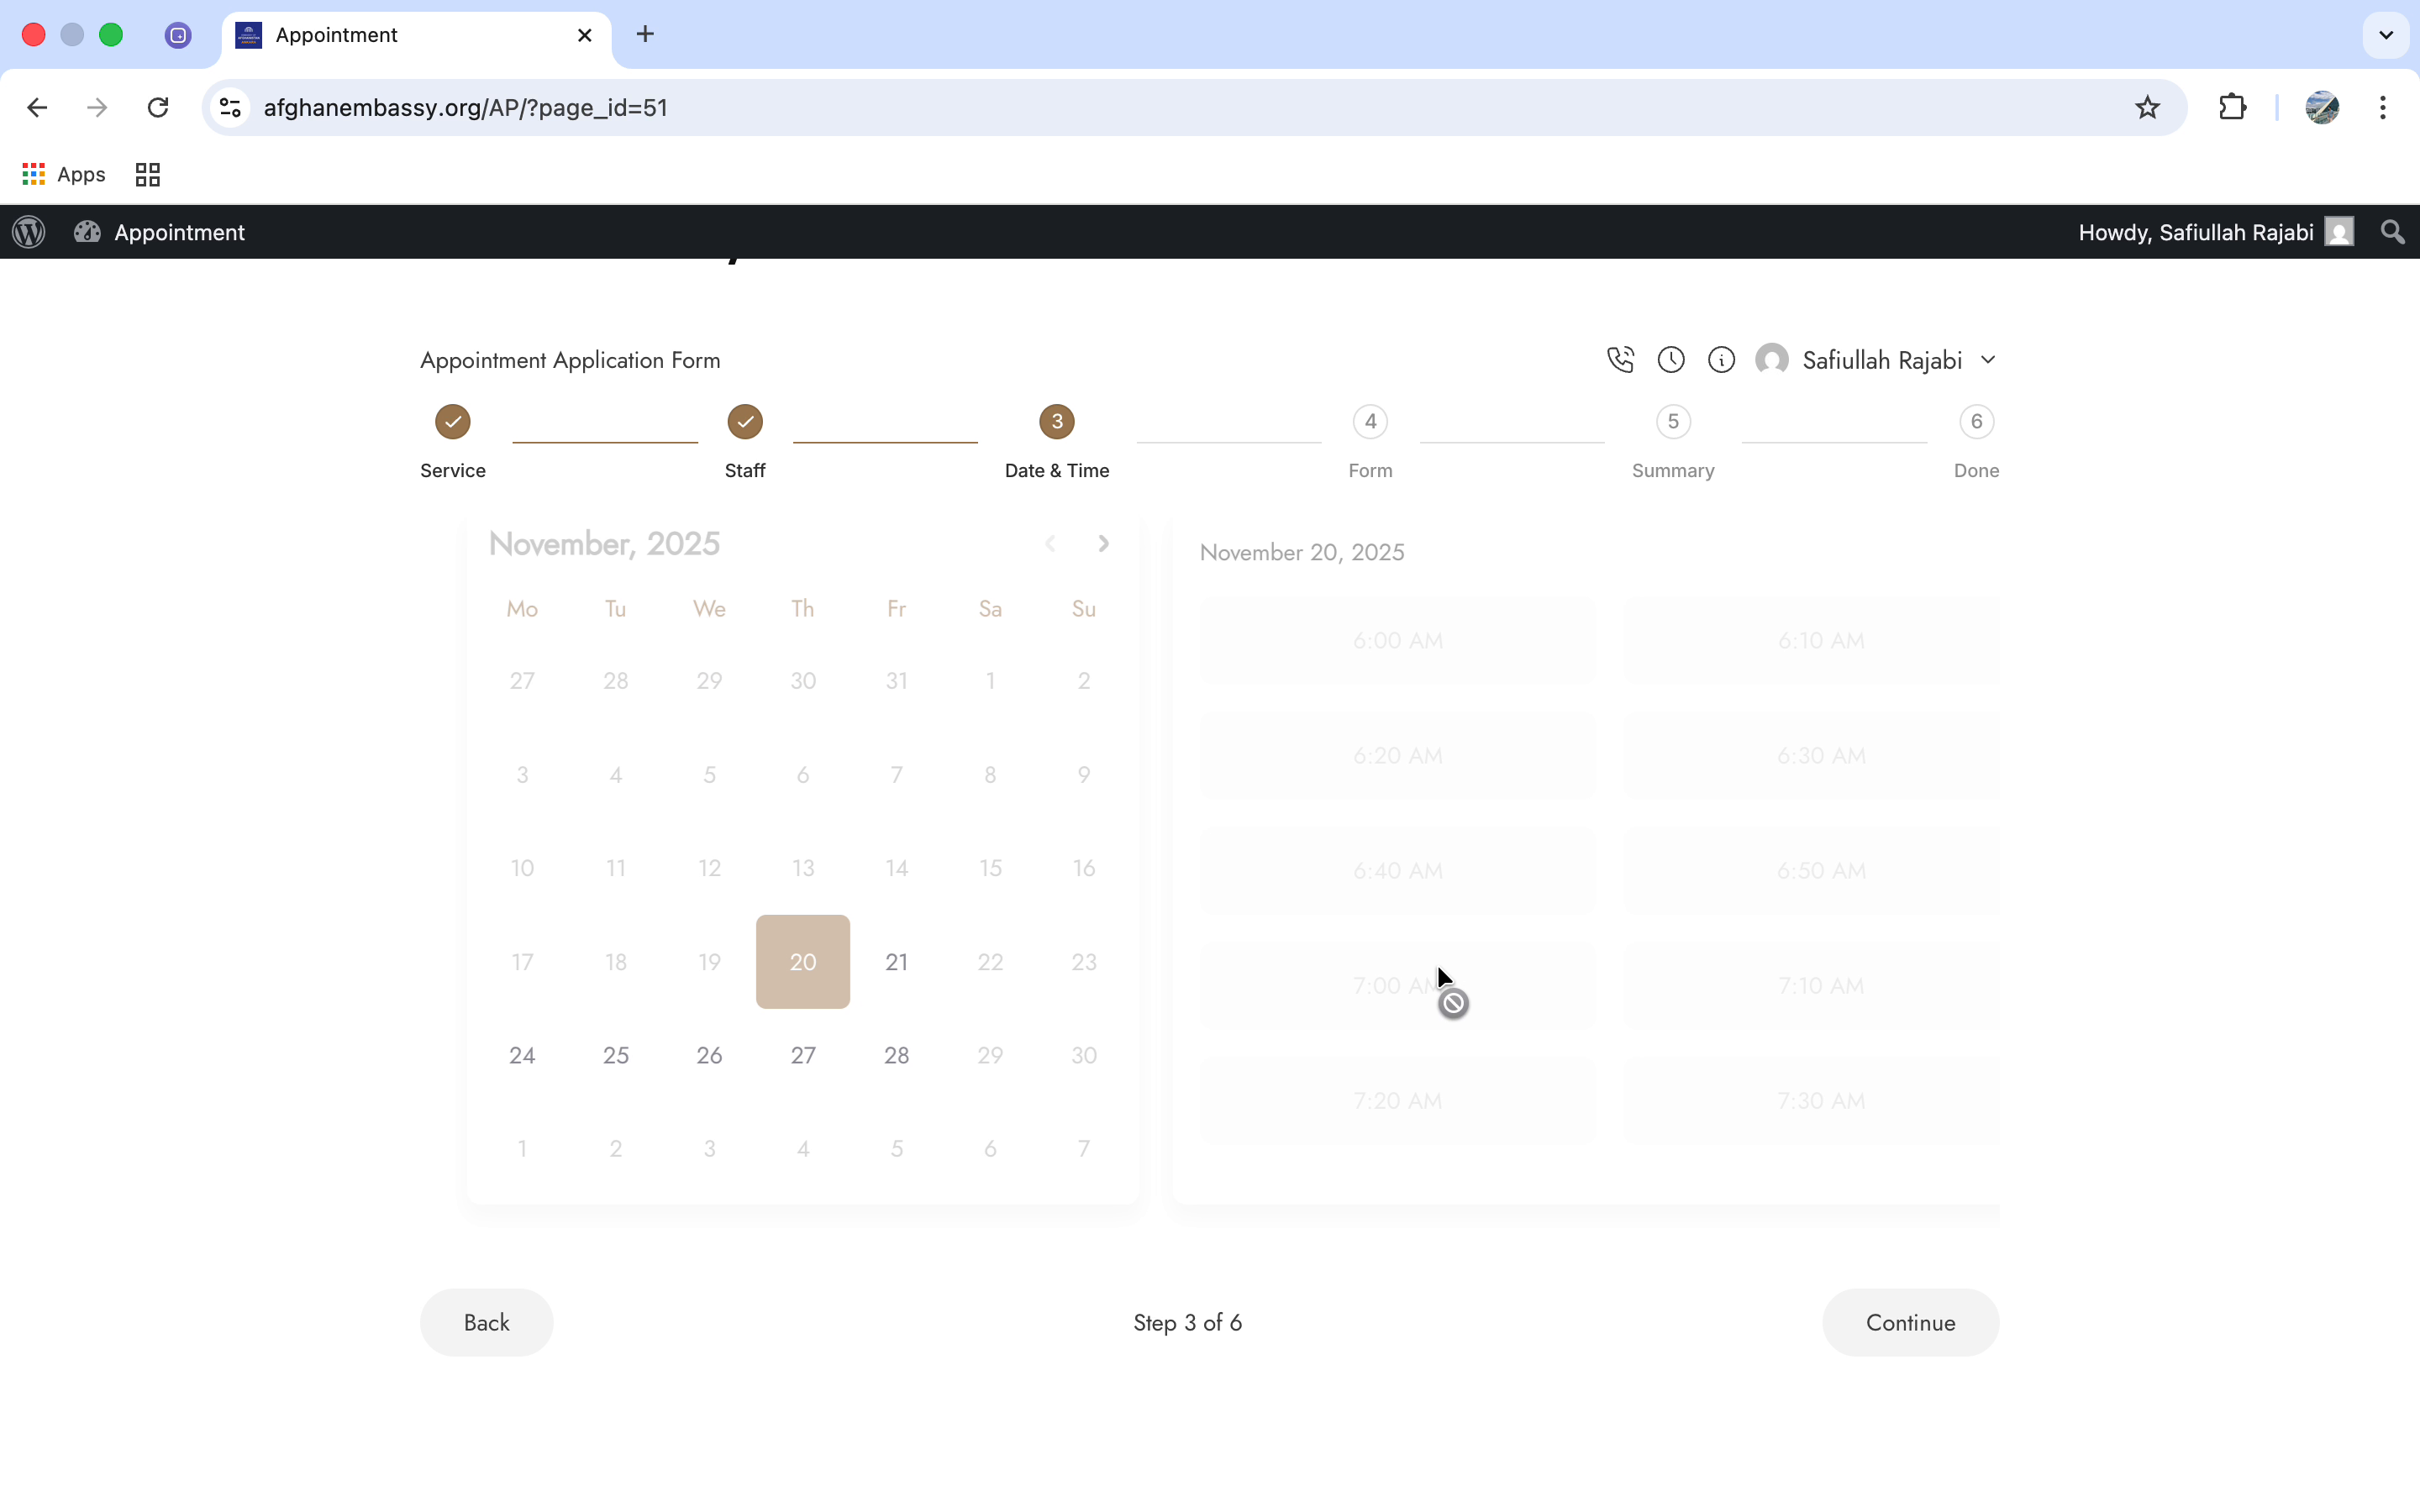Image resolution: width=2420 pixels, height=1512 pixels.
Task: Open the Appointment dashboard via speedometer icon
Action: pos(88,232)
